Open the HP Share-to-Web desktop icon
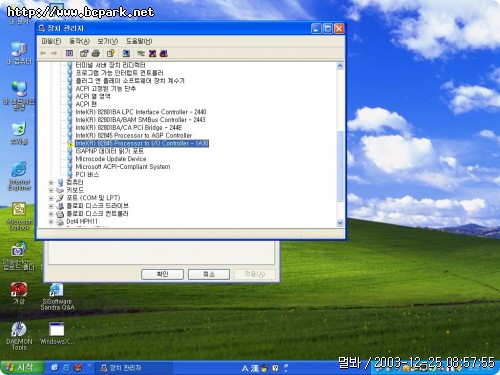 coord(18,256)
